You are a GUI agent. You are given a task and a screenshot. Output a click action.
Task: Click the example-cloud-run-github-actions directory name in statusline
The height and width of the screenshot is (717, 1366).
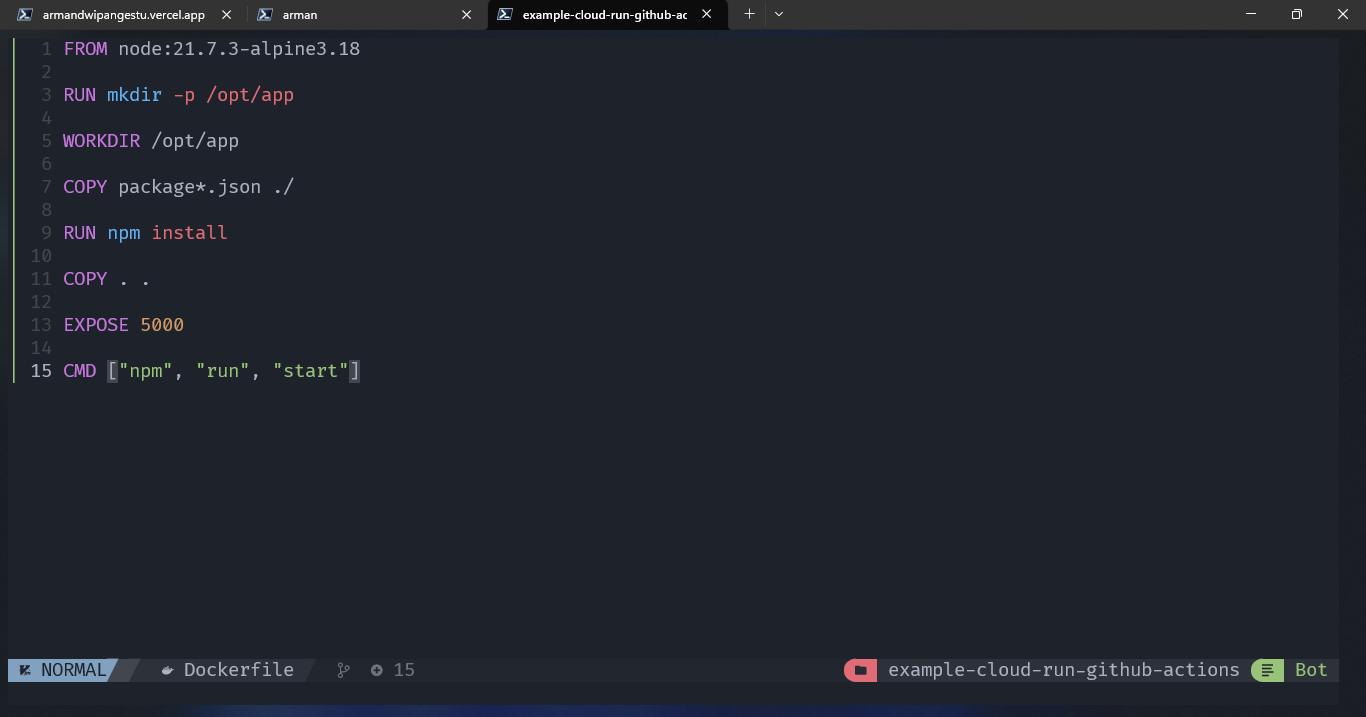(x=1063, y=670)
